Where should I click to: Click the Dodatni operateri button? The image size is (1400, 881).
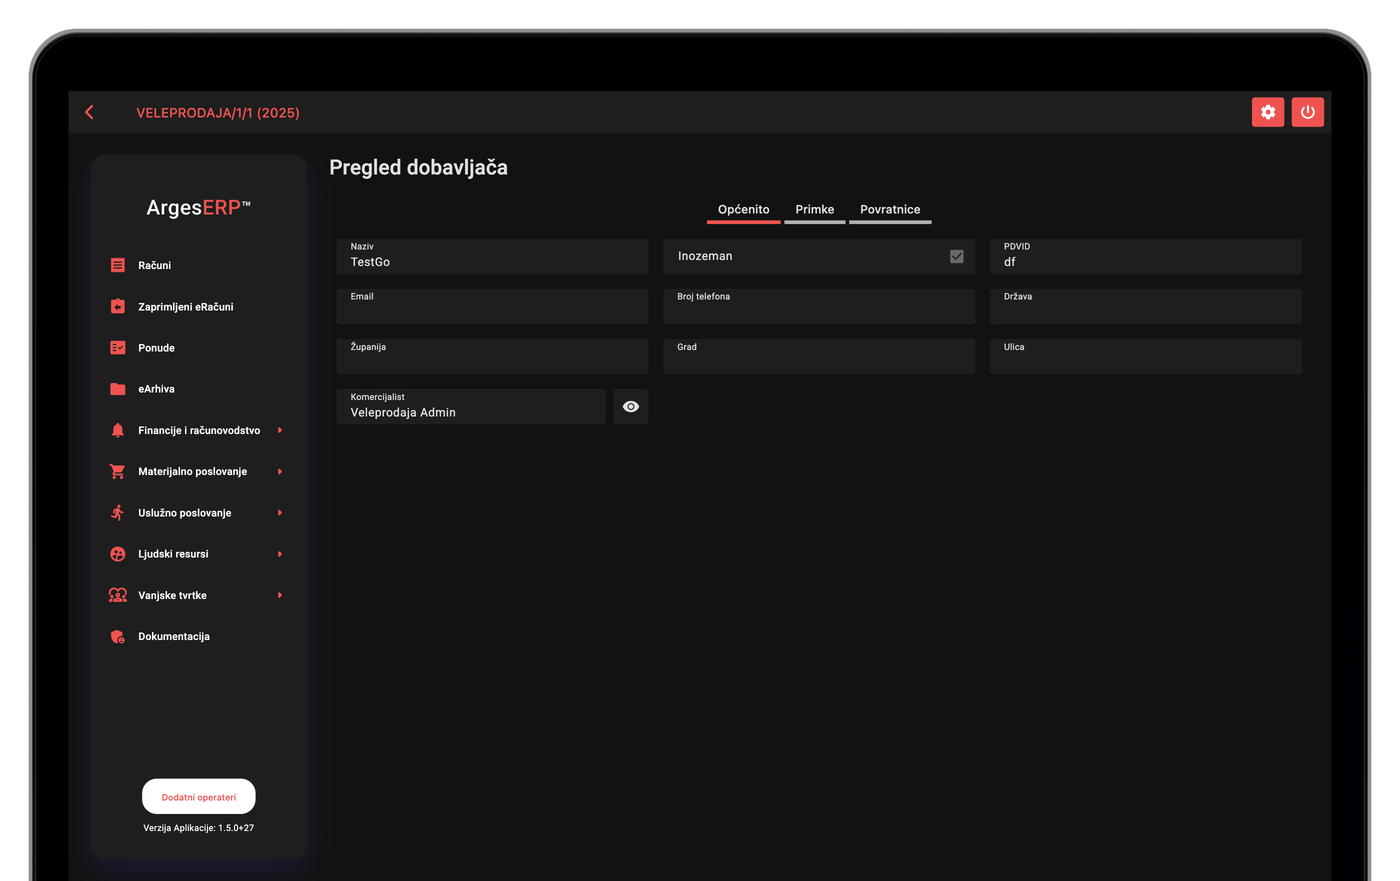click(199, 797)
